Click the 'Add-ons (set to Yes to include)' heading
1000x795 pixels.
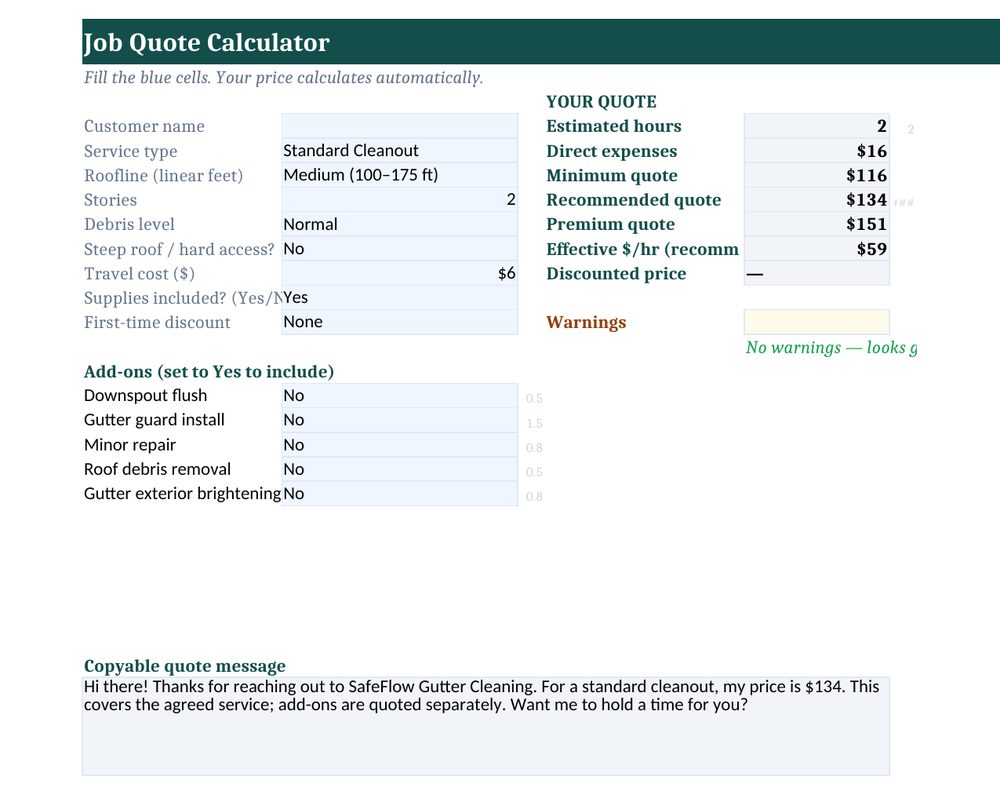[x=209, y=372]
